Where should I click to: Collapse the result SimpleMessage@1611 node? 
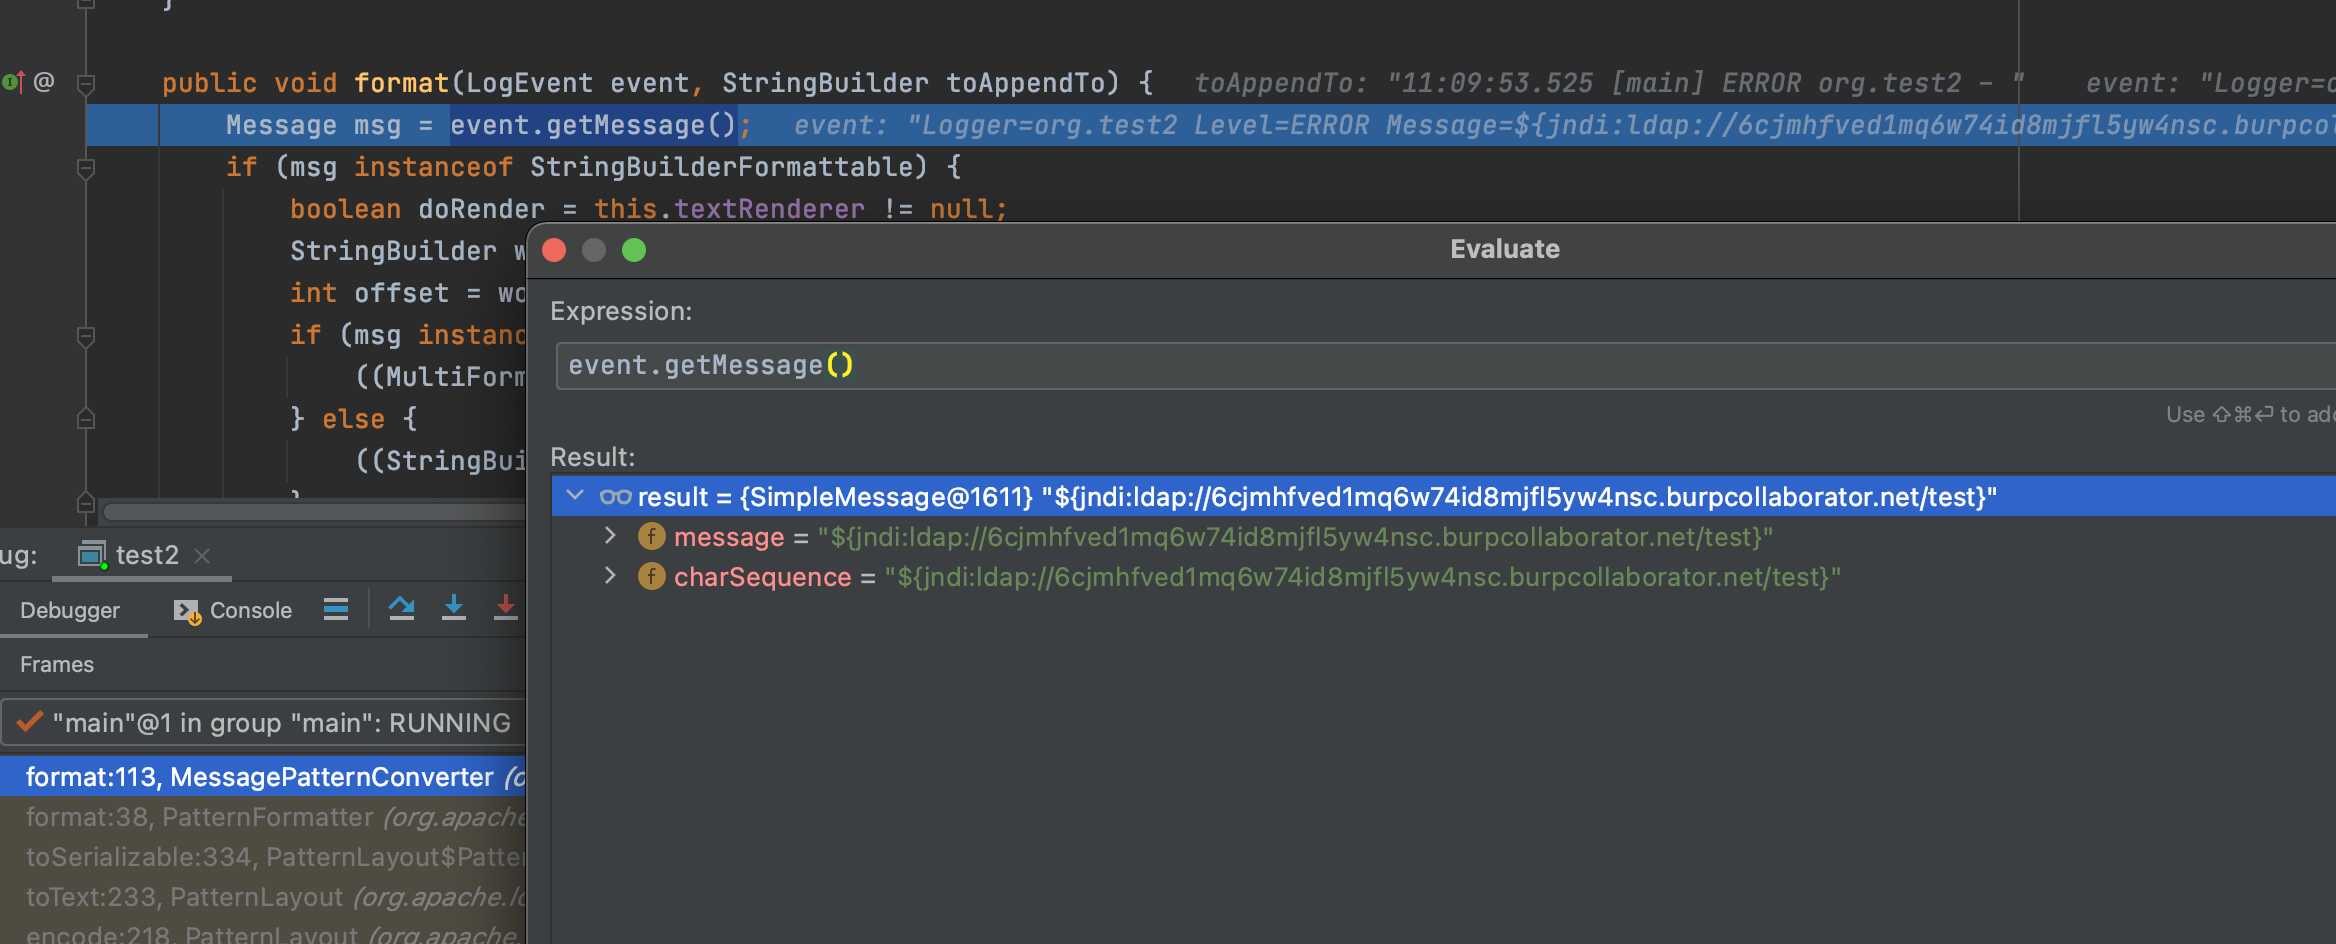tap(575, 495)
